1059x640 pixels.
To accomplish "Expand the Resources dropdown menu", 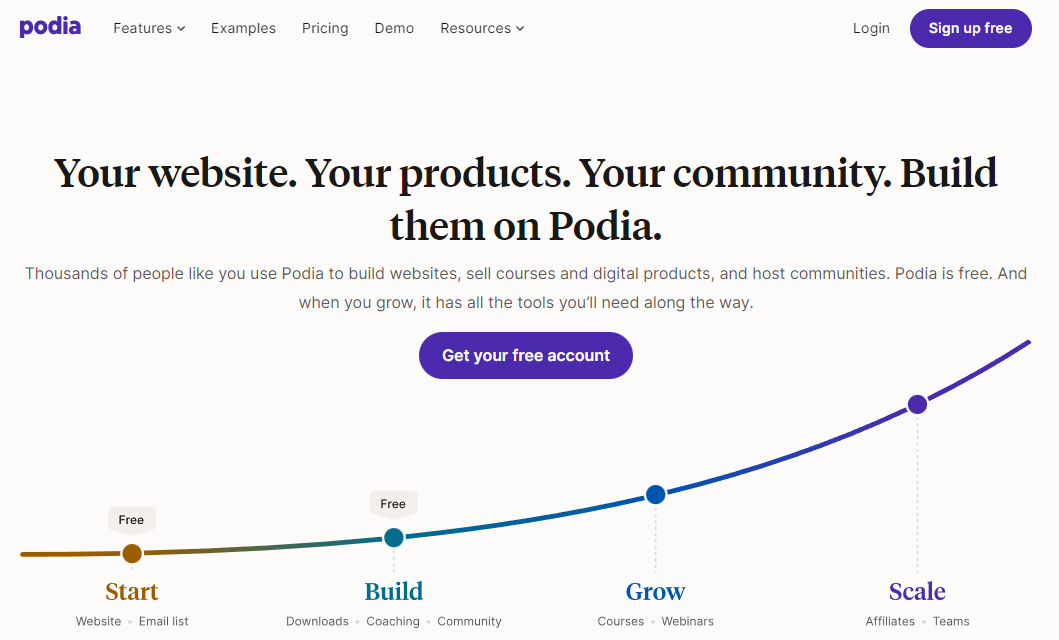I will 482,28.
